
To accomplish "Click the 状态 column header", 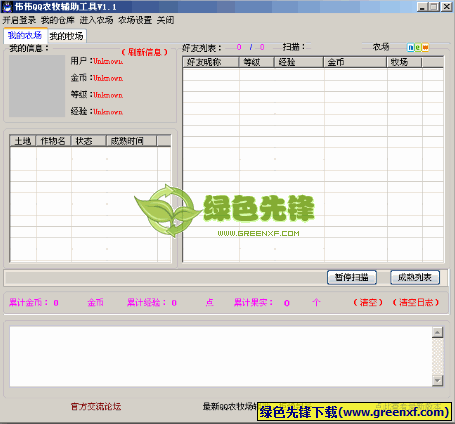I will [x=89, y=141].
